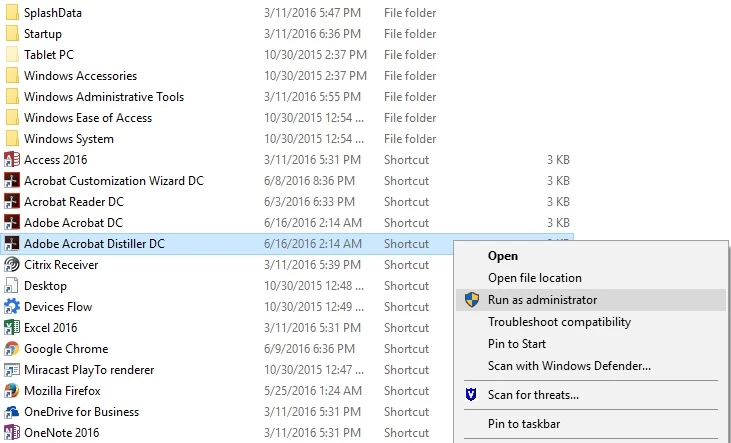Select the Access 2016 file name
The height and width of the screenshot is (443, 731).
[55, 159]
